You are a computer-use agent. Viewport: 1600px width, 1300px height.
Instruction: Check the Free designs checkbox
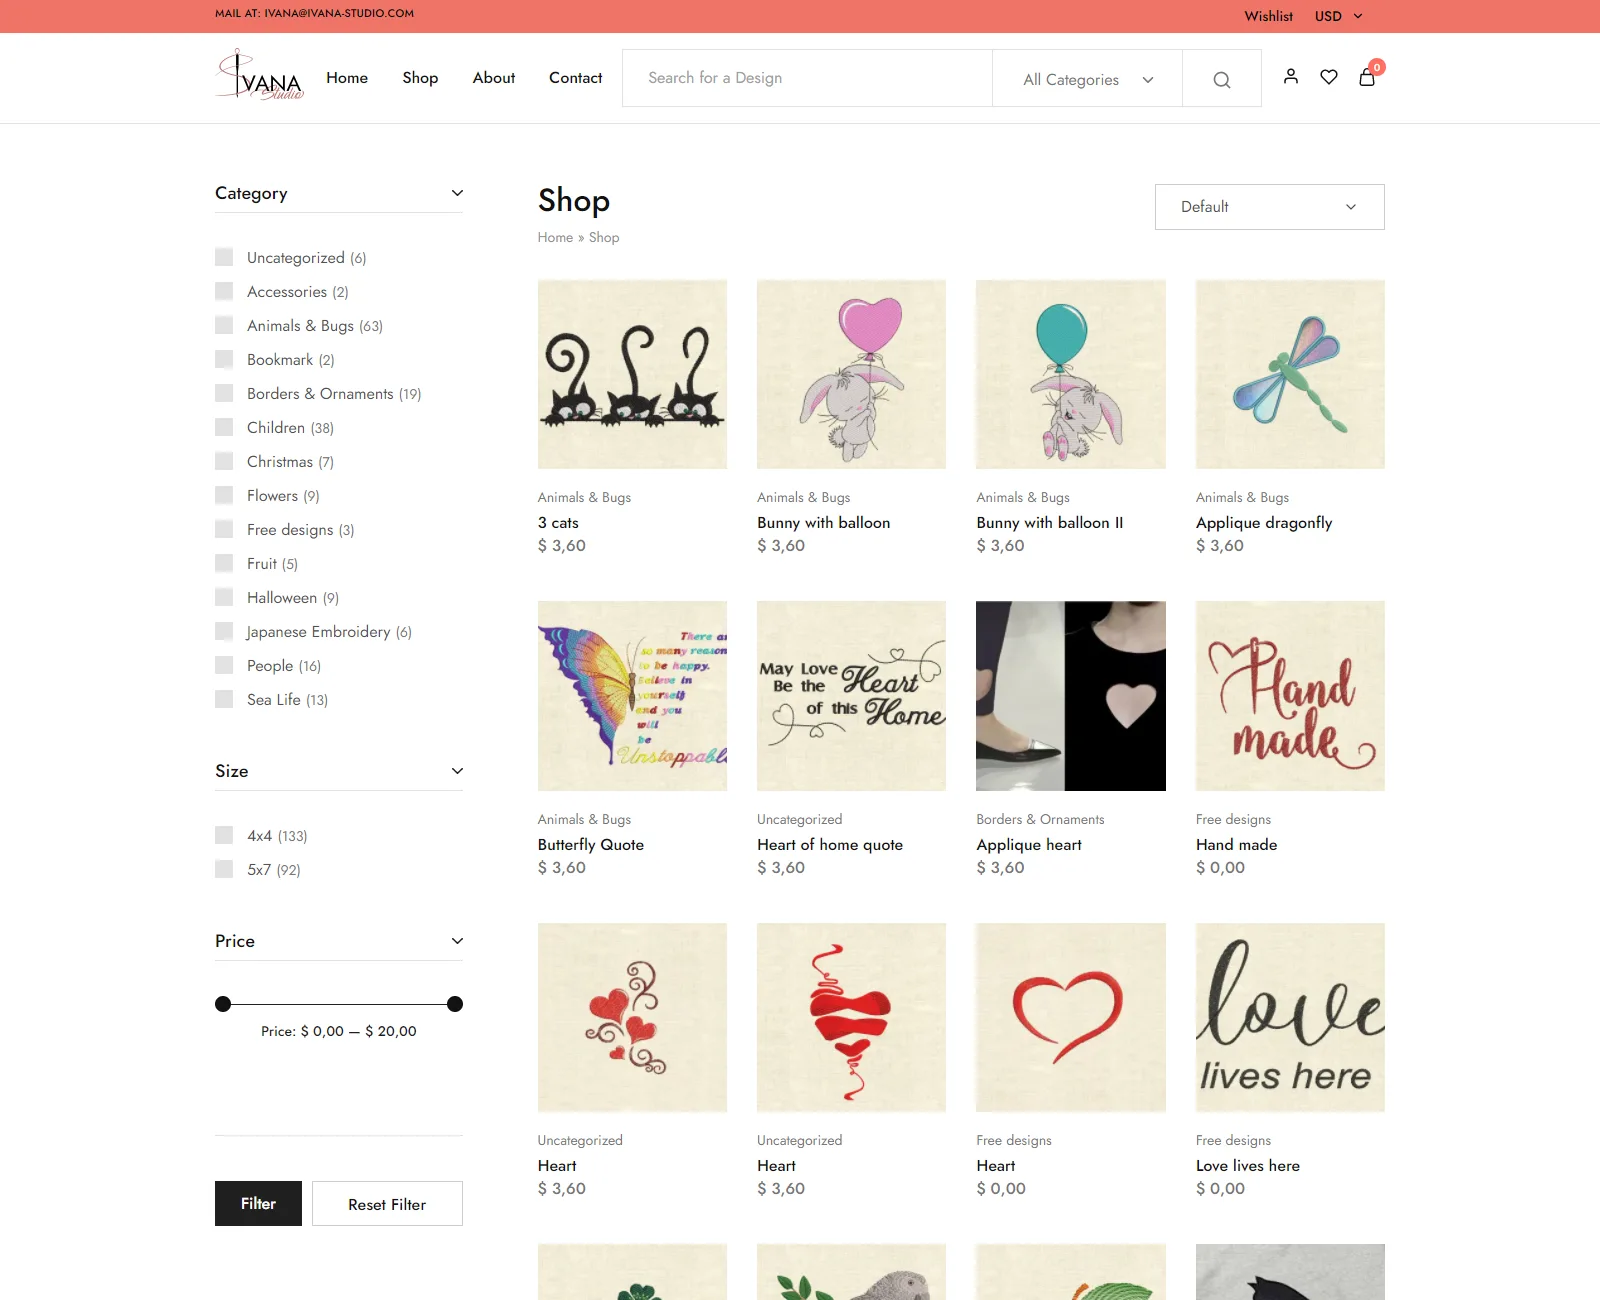[224, 529]
